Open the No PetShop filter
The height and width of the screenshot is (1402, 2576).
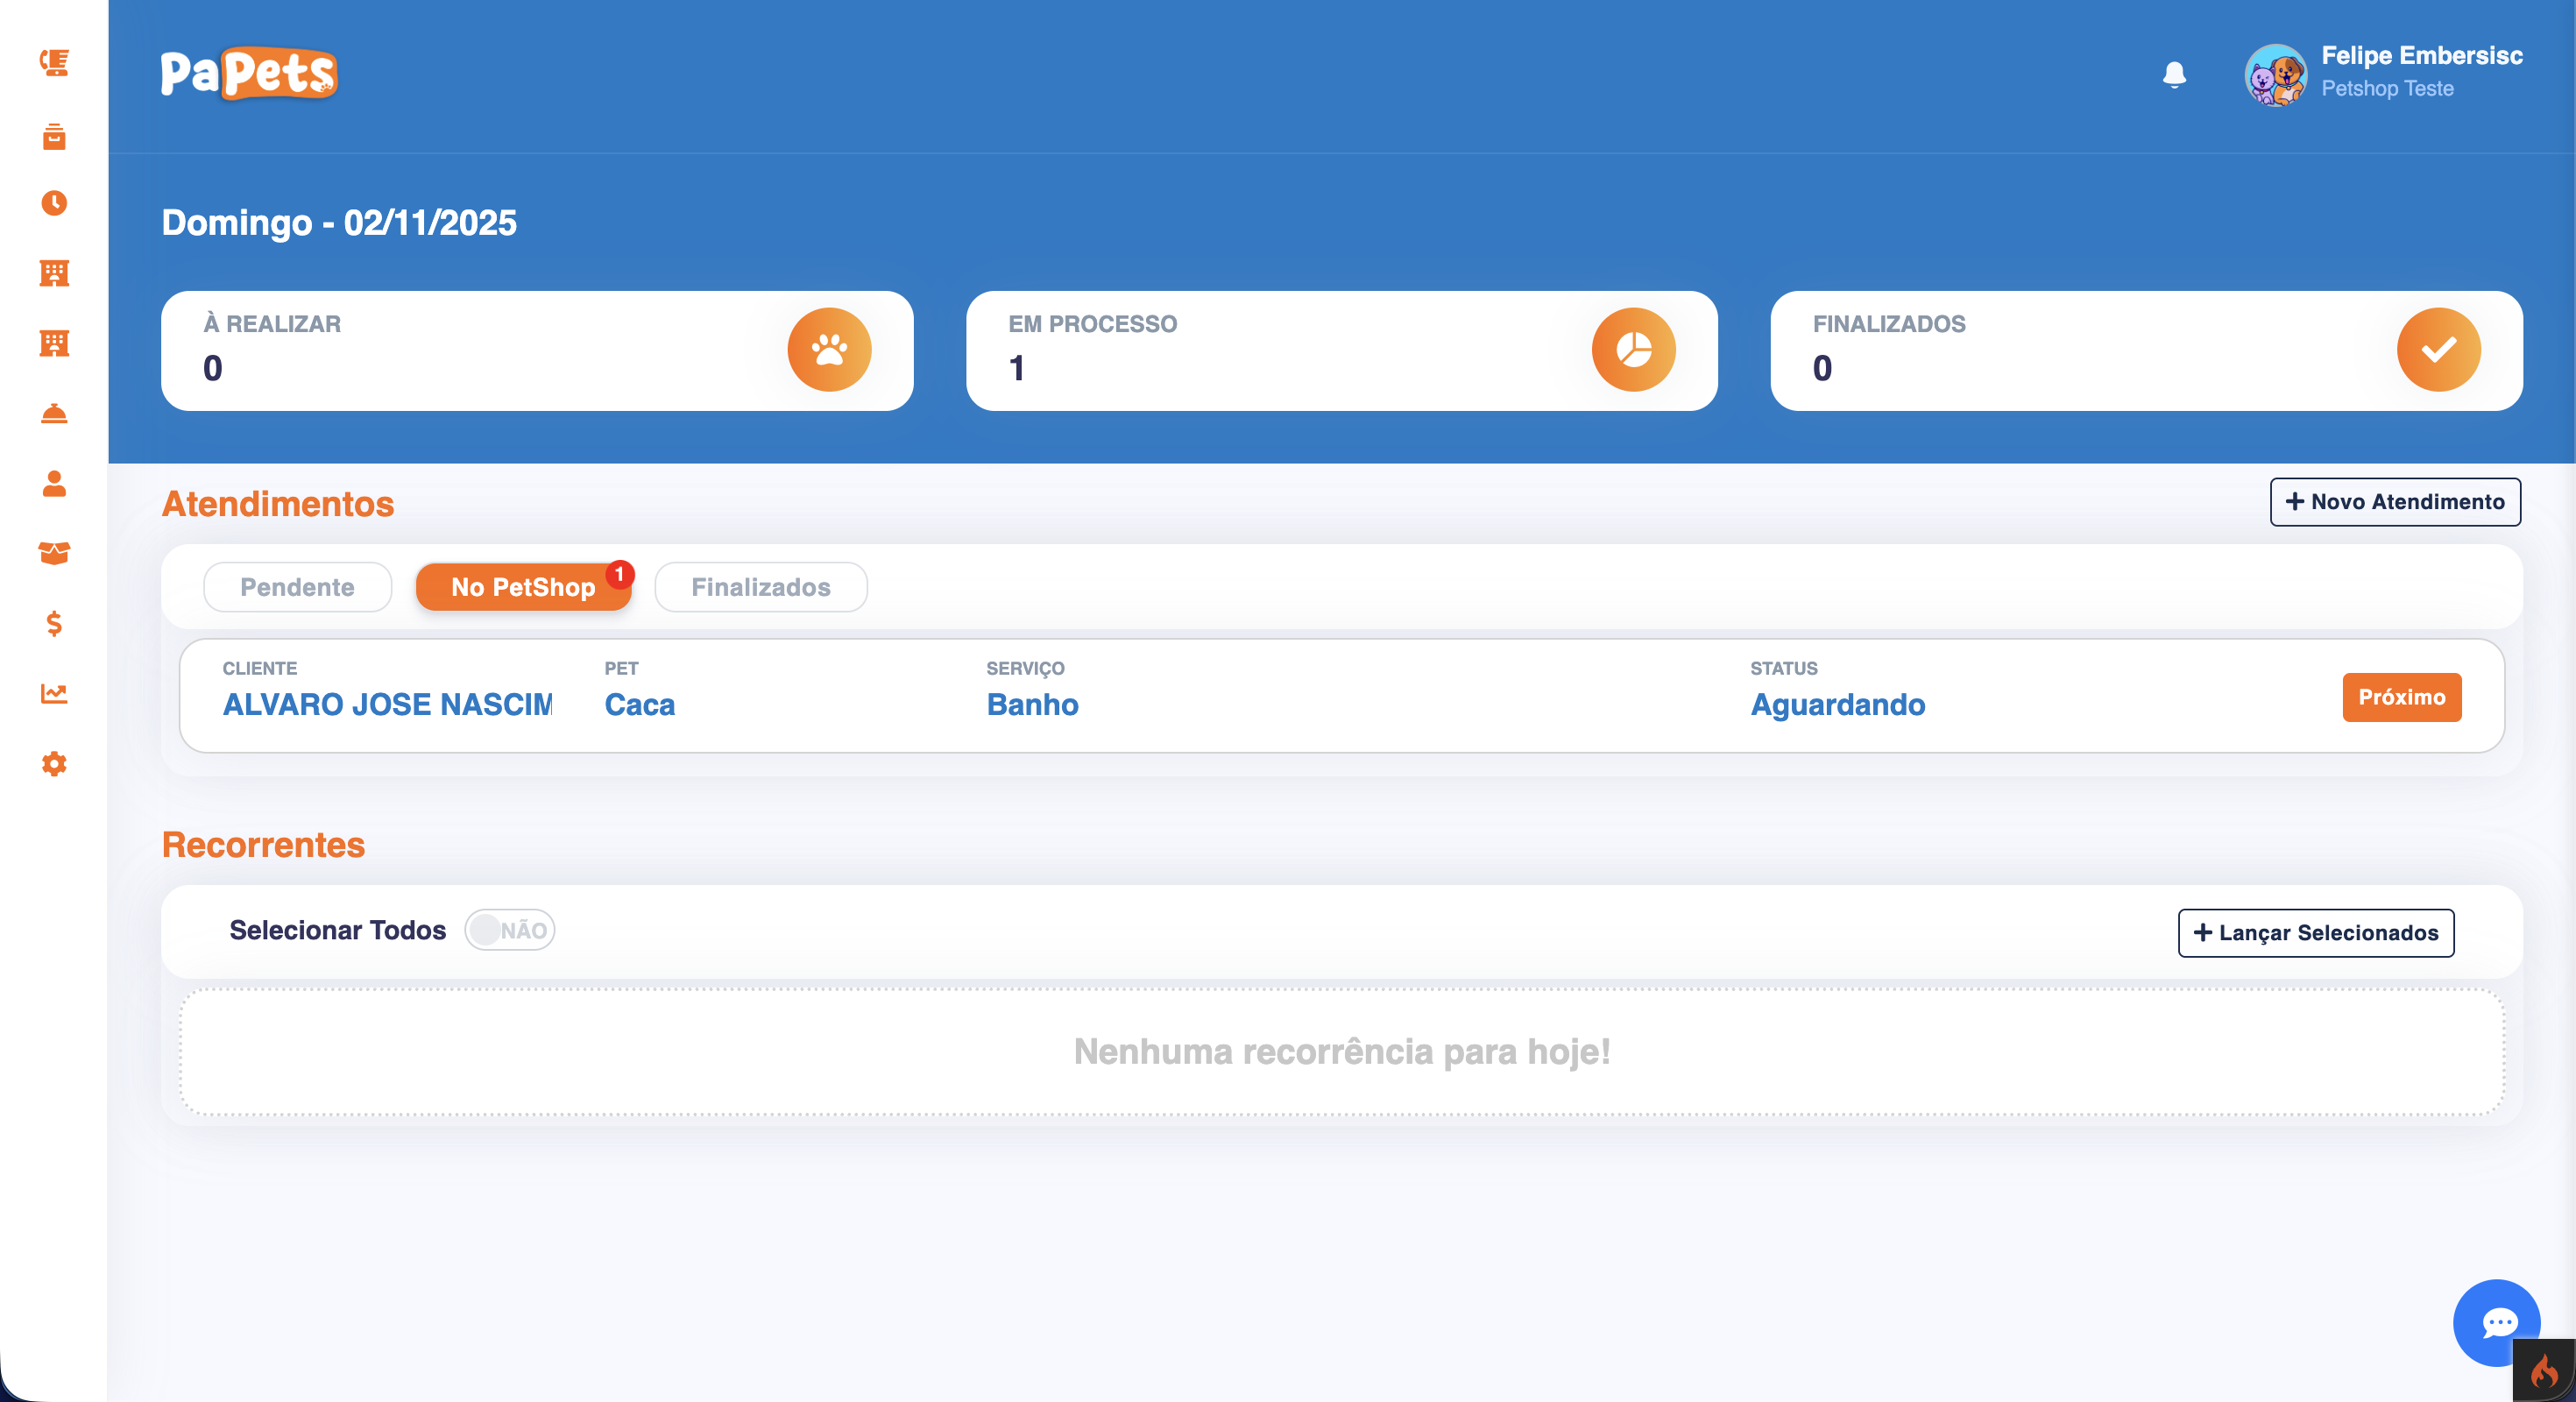[523, 587]
